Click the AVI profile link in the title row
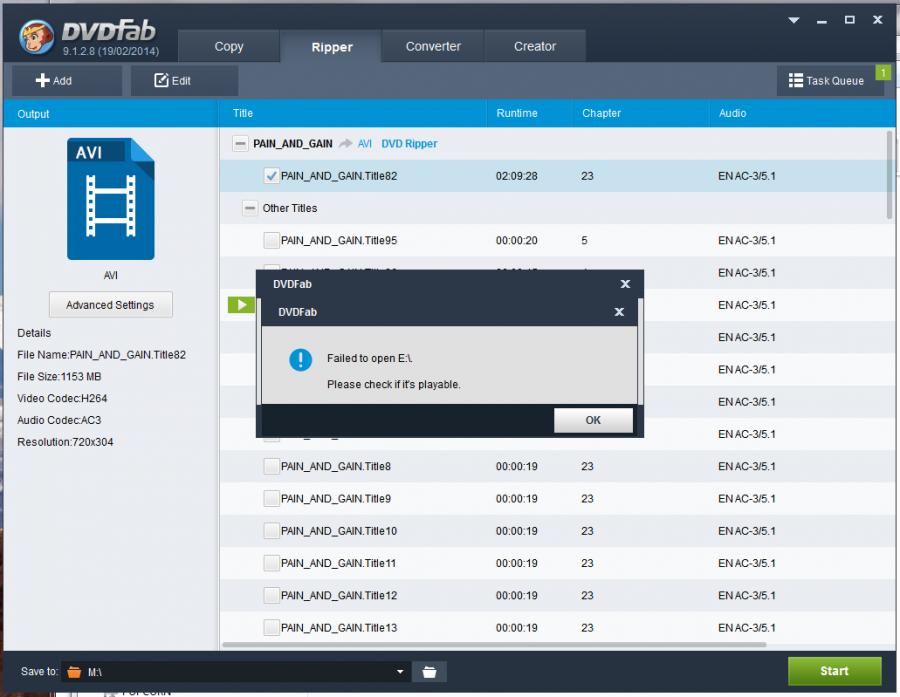Screen dimensions: 900x697 coord(364,144)
